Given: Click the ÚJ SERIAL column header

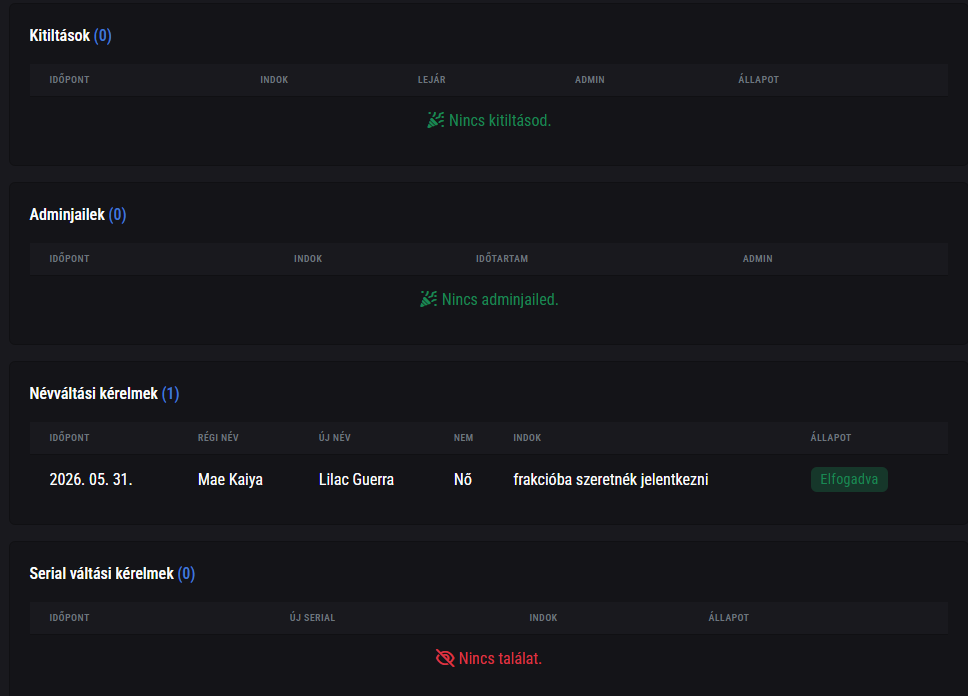Looking at the screenshot, I should [x=312, y=618].
